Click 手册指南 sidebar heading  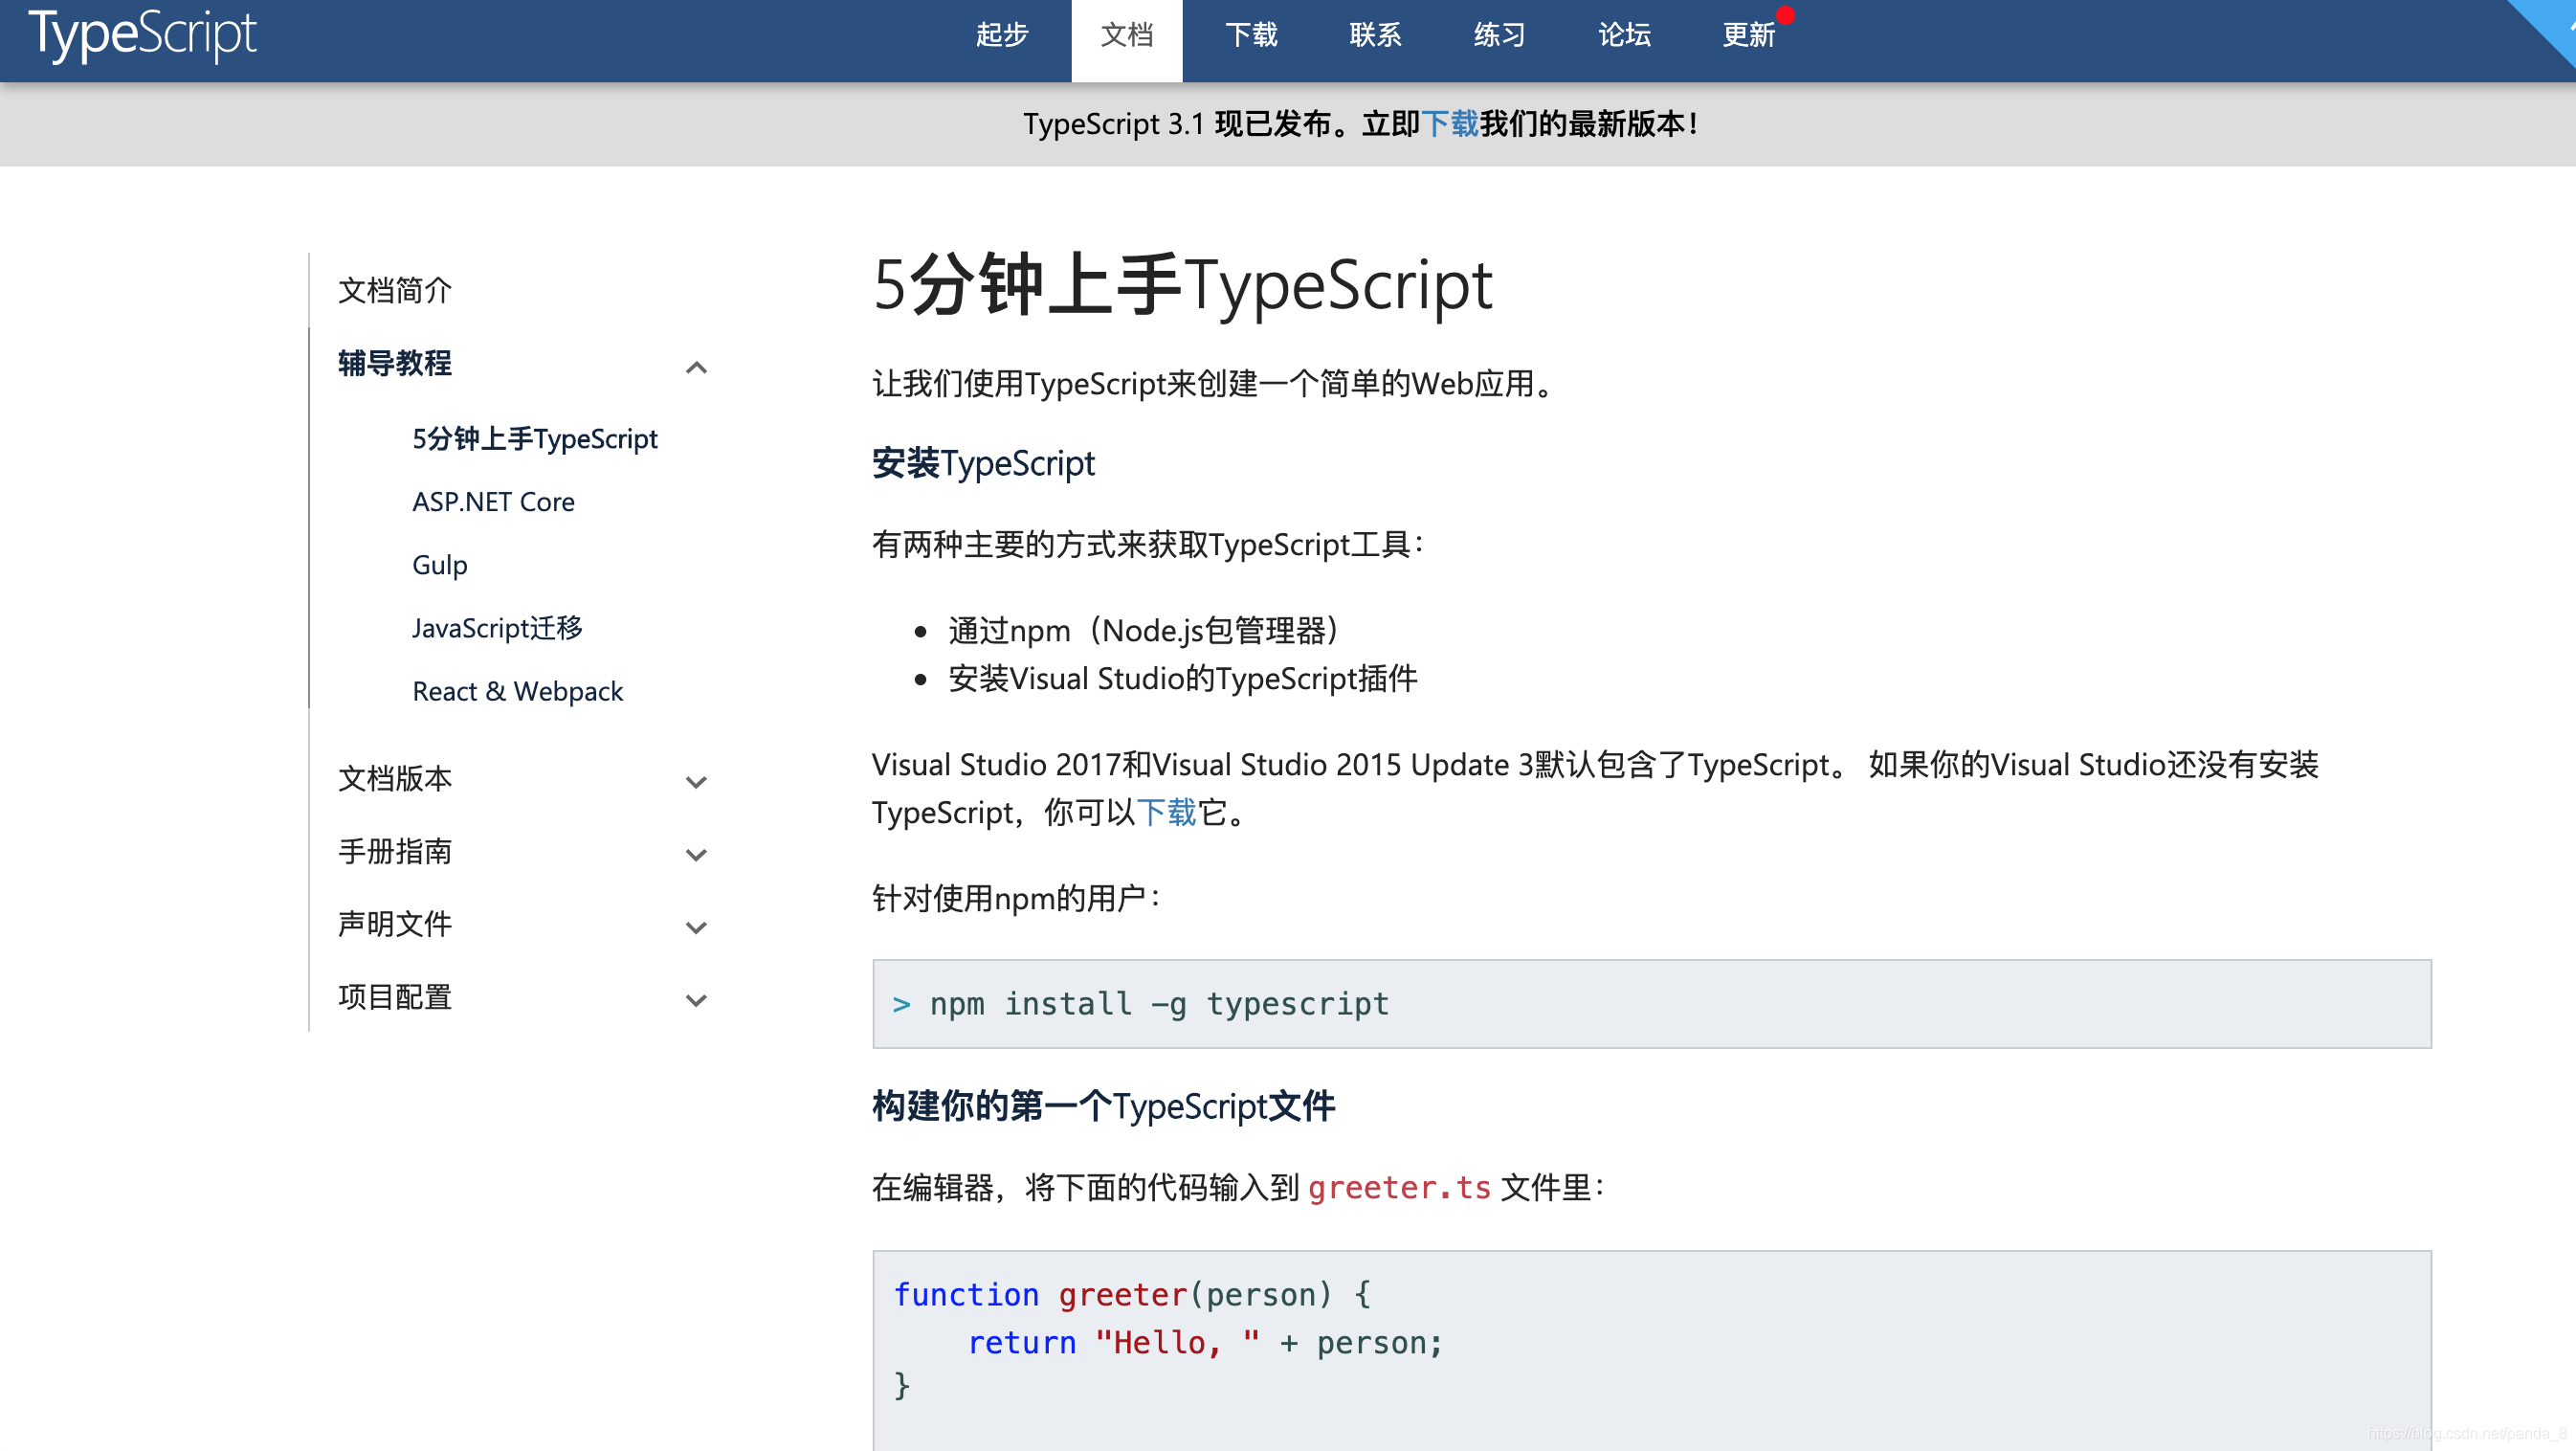[395, 851]
